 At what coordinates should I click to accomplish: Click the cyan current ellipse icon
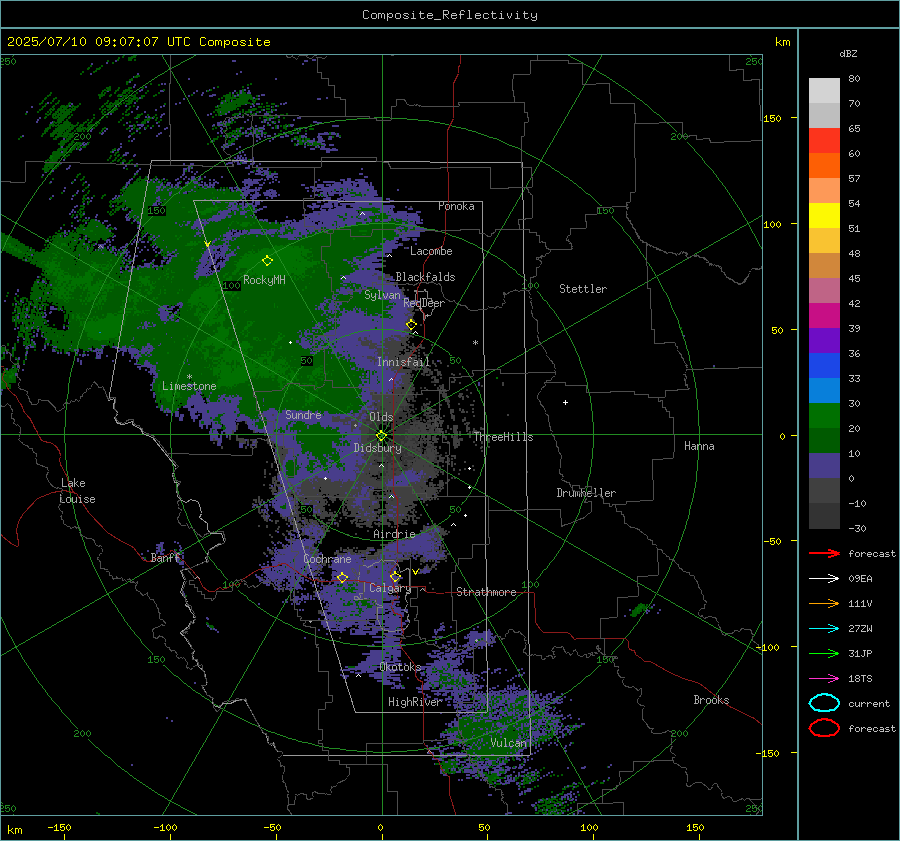(824, 703)
